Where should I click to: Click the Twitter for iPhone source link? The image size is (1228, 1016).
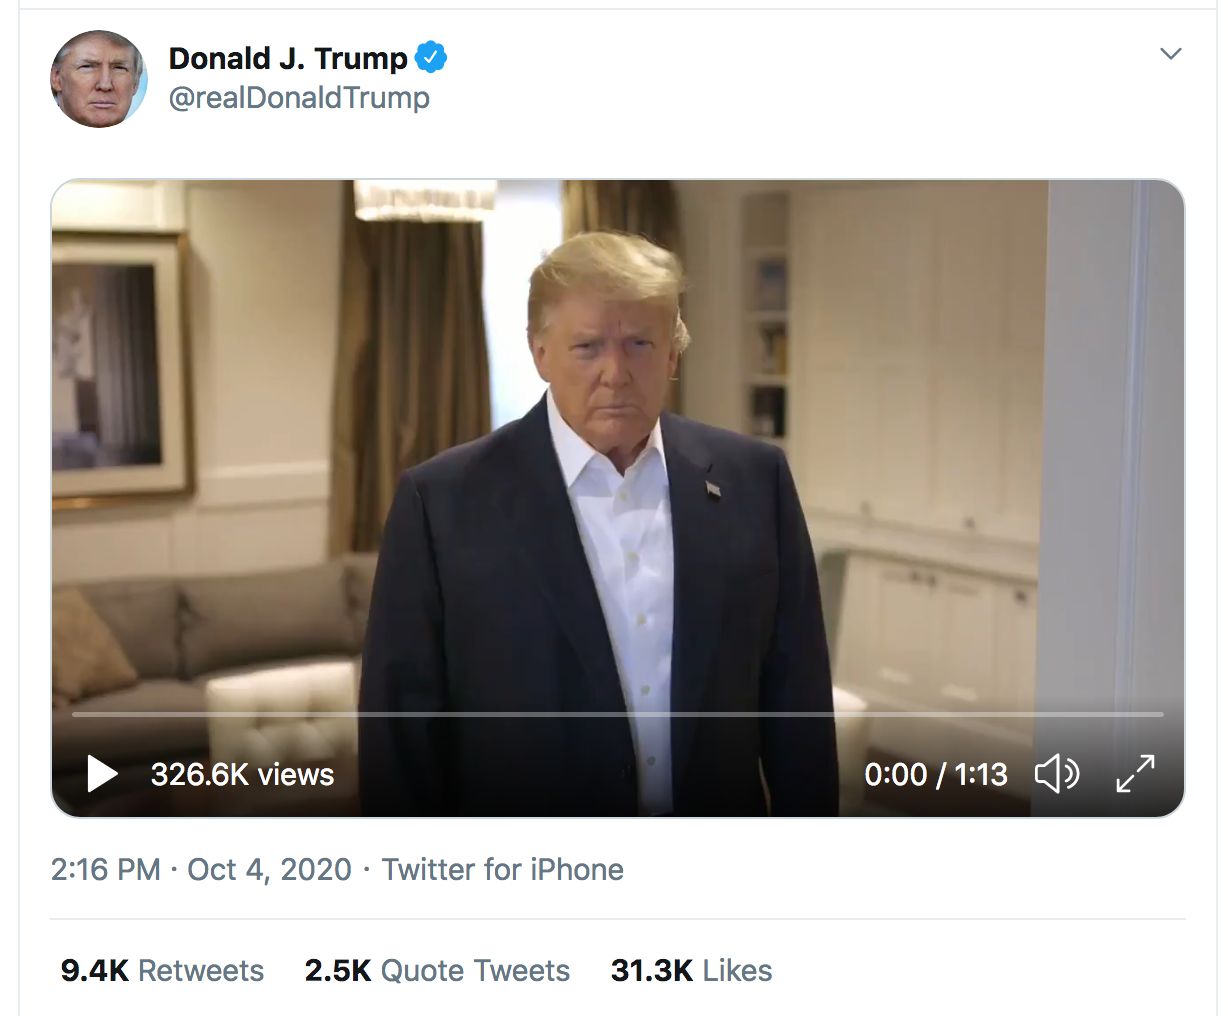coord(502,869)
